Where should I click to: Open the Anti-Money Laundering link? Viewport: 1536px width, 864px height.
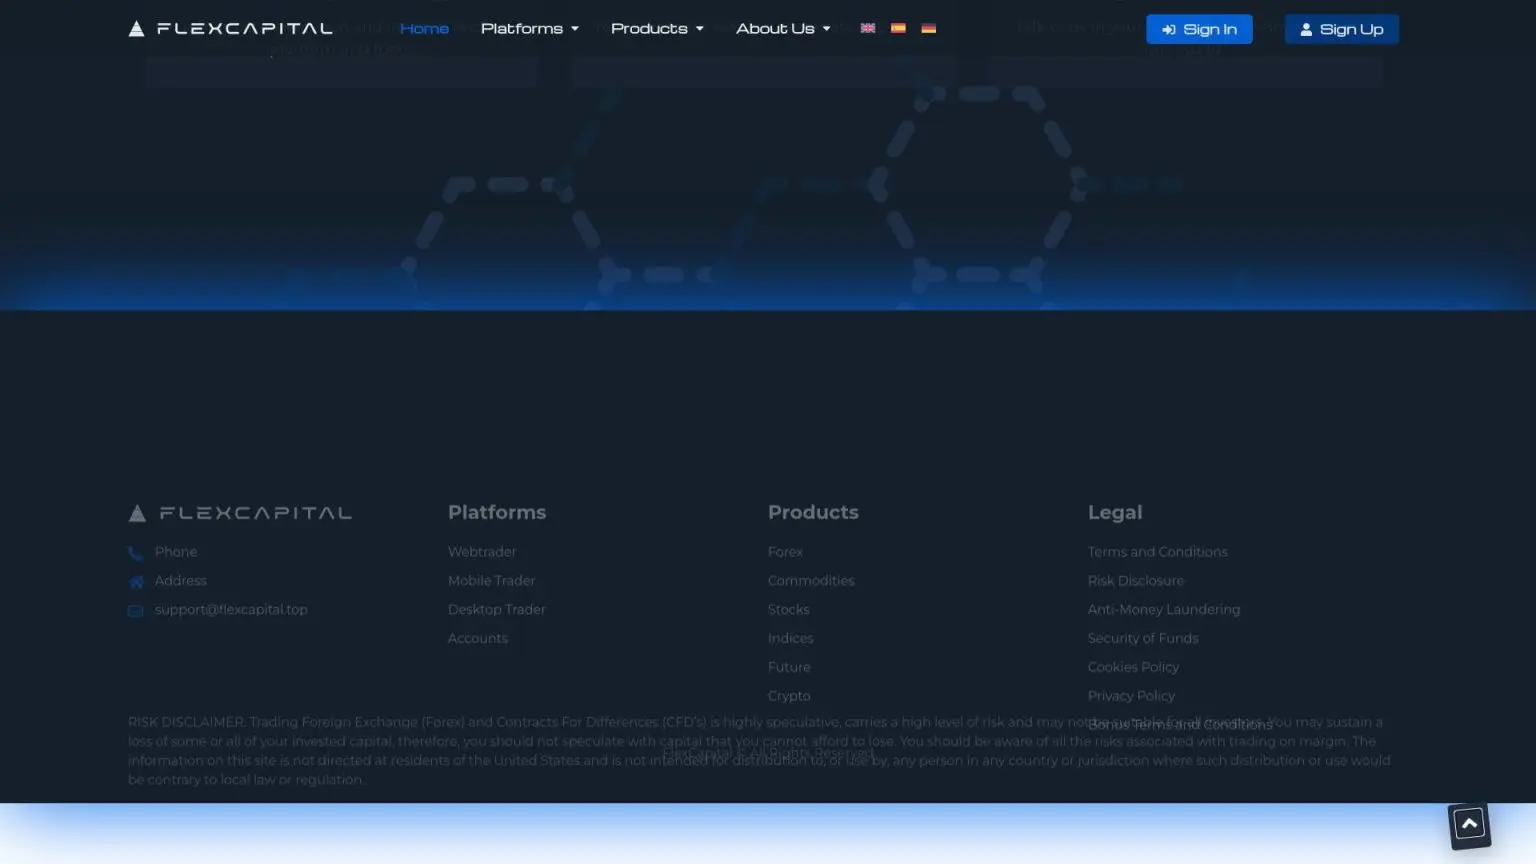(1163, 610)
